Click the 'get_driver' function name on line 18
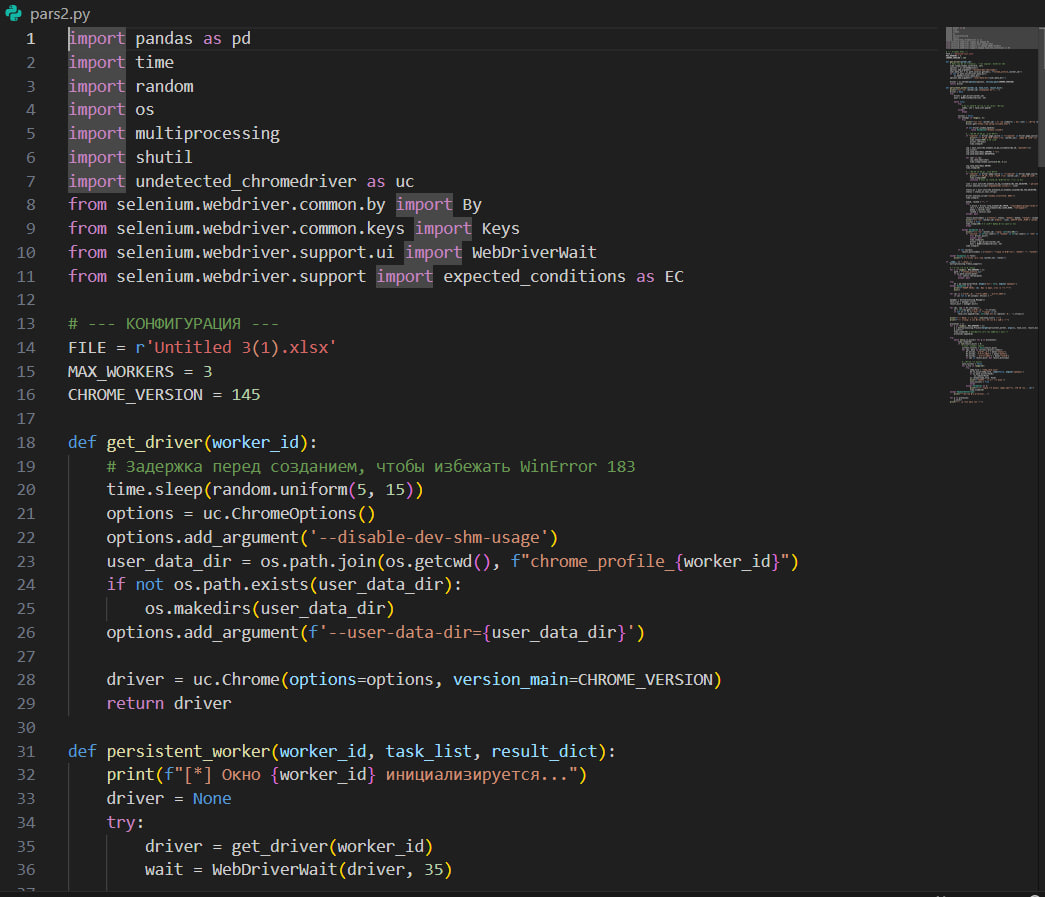The width and height of the screenshot is (1045, 897). (x=154, y=443)
